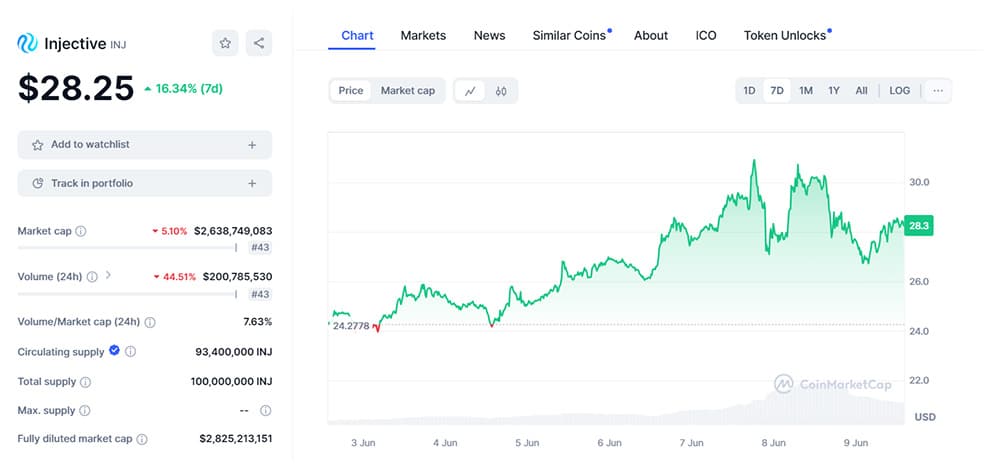Viewport: 984px width, 471px height.
Task: Switch to line chart view icon
Action: [x=470, y=91]
